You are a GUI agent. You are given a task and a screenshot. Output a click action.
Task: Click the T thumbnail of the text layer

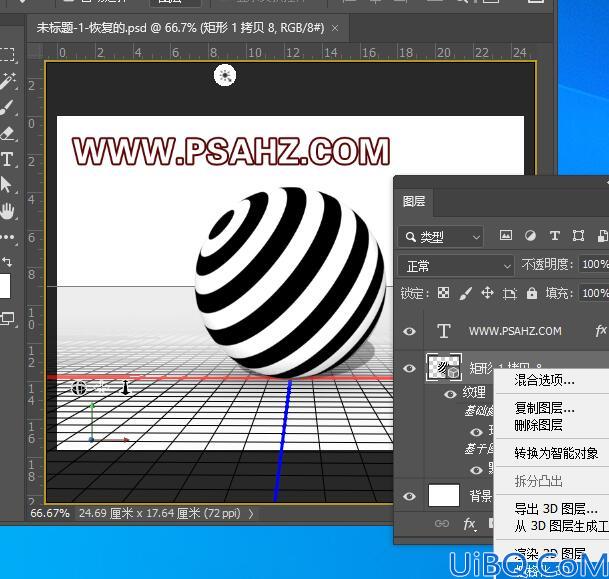[x=444, y=331]
